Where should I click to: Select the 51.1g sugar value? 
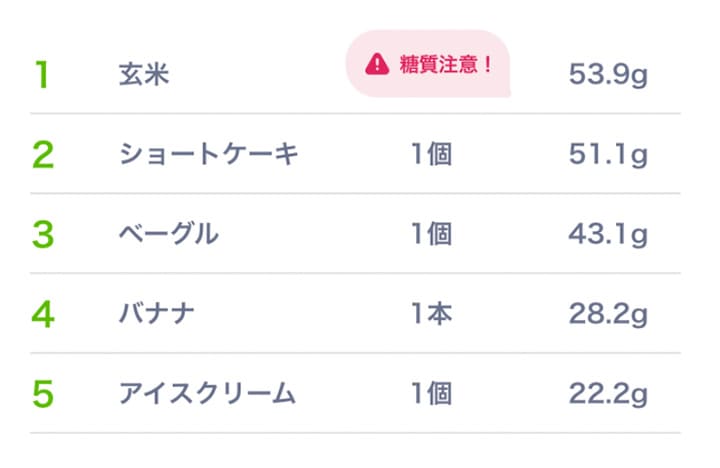click(608, 154)
